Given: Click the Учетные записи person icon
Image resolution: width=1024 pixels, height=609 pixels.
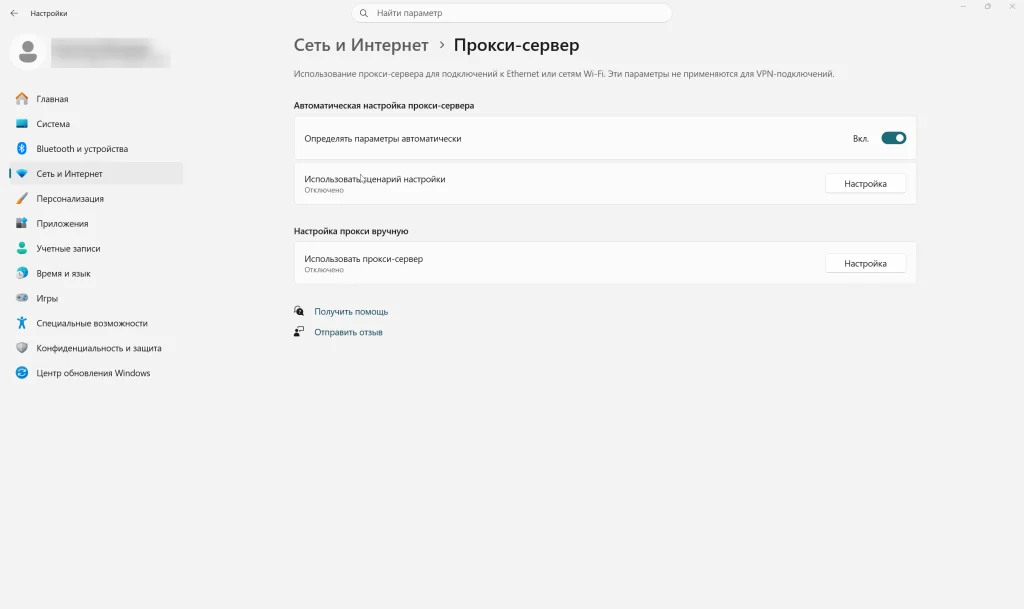Looking at the screenshot, I should click(x=22, y=248).
